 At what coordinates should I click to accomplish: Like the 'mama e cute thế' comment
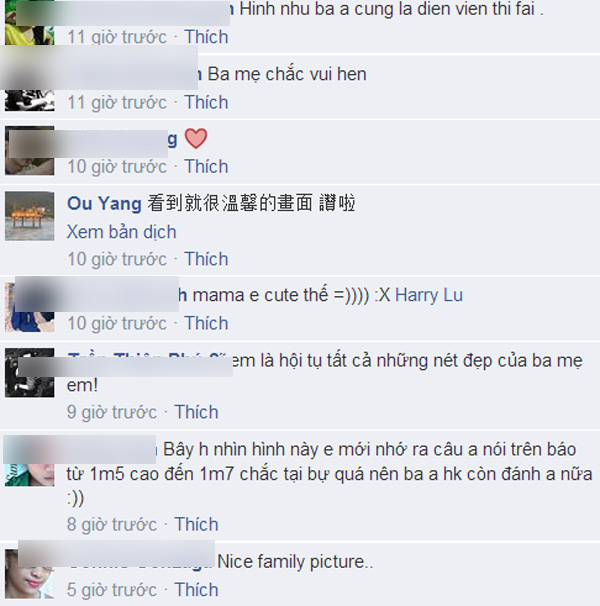pyautogui.click(x=206, y=323)
